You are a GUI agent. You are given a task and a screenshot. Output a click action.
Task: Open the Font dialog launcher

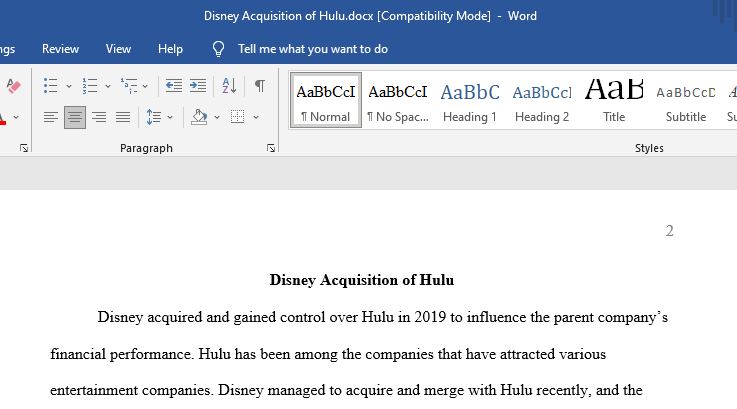point(24,149)
